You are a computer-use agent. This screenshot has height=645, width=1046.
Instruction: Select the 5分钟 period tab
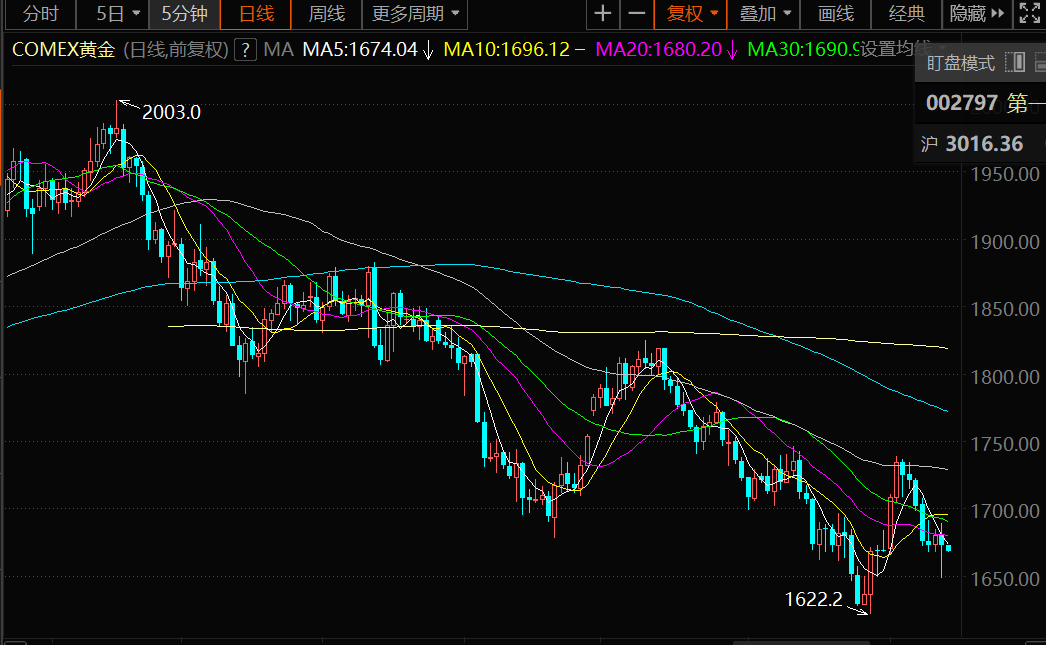(x=184, y=14)
